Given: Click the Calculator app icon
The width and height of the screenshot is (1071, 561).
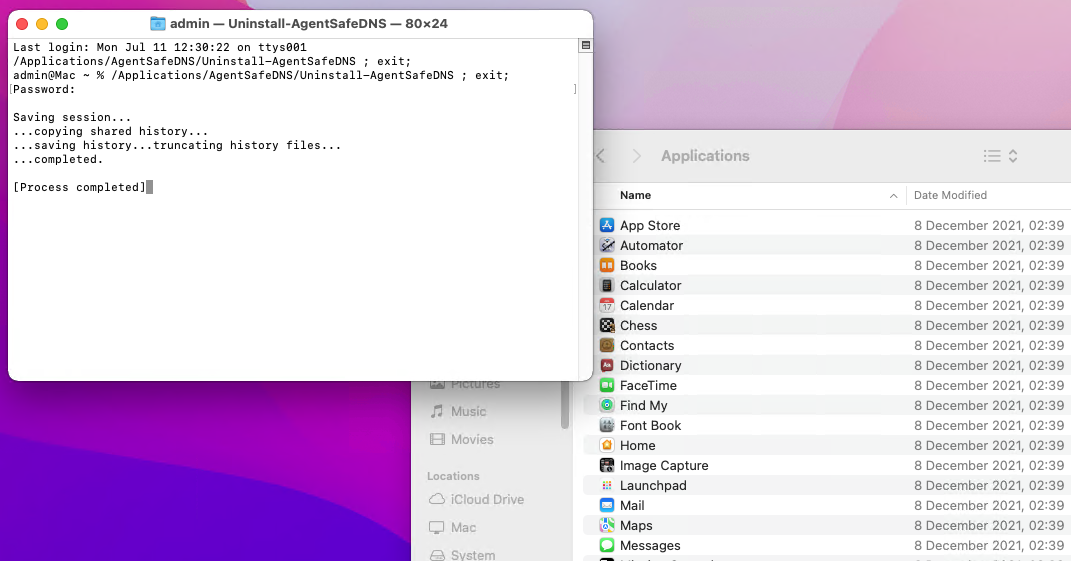Looking at the screenshot, I should (607, 285).
